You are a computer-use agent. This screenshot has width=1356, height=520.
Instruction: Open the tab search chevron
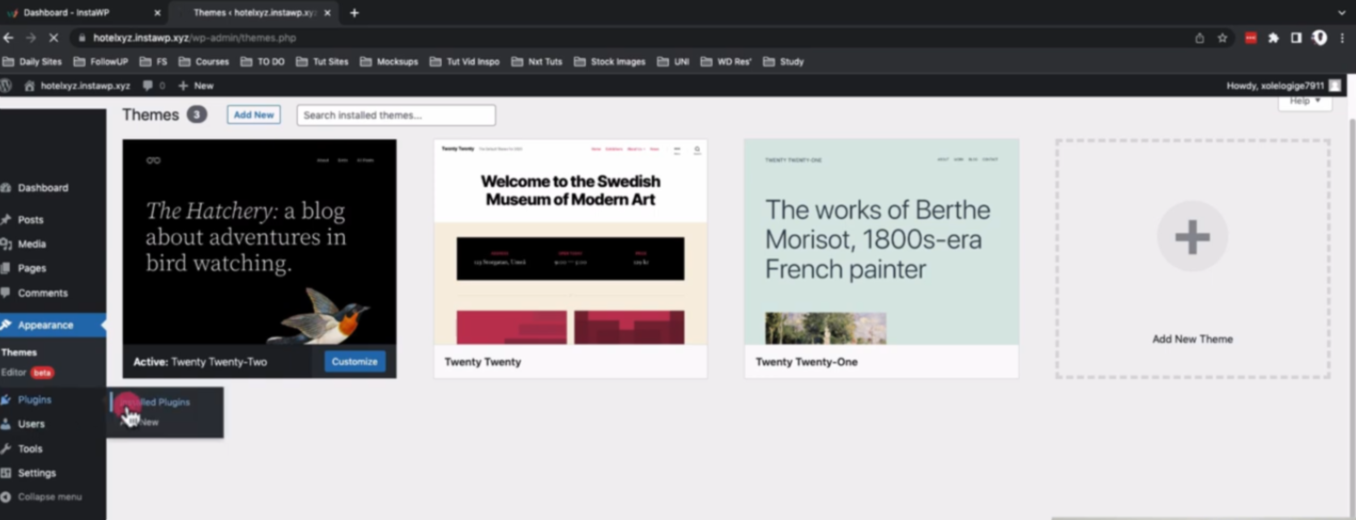[x=1342, y=13]
